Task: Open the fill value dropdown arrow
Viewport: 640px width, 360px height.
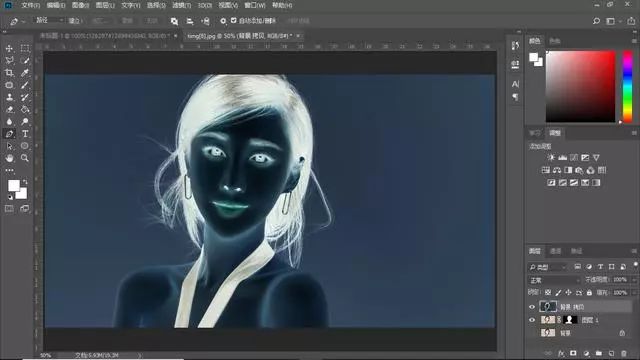Action: coord(633,293)
